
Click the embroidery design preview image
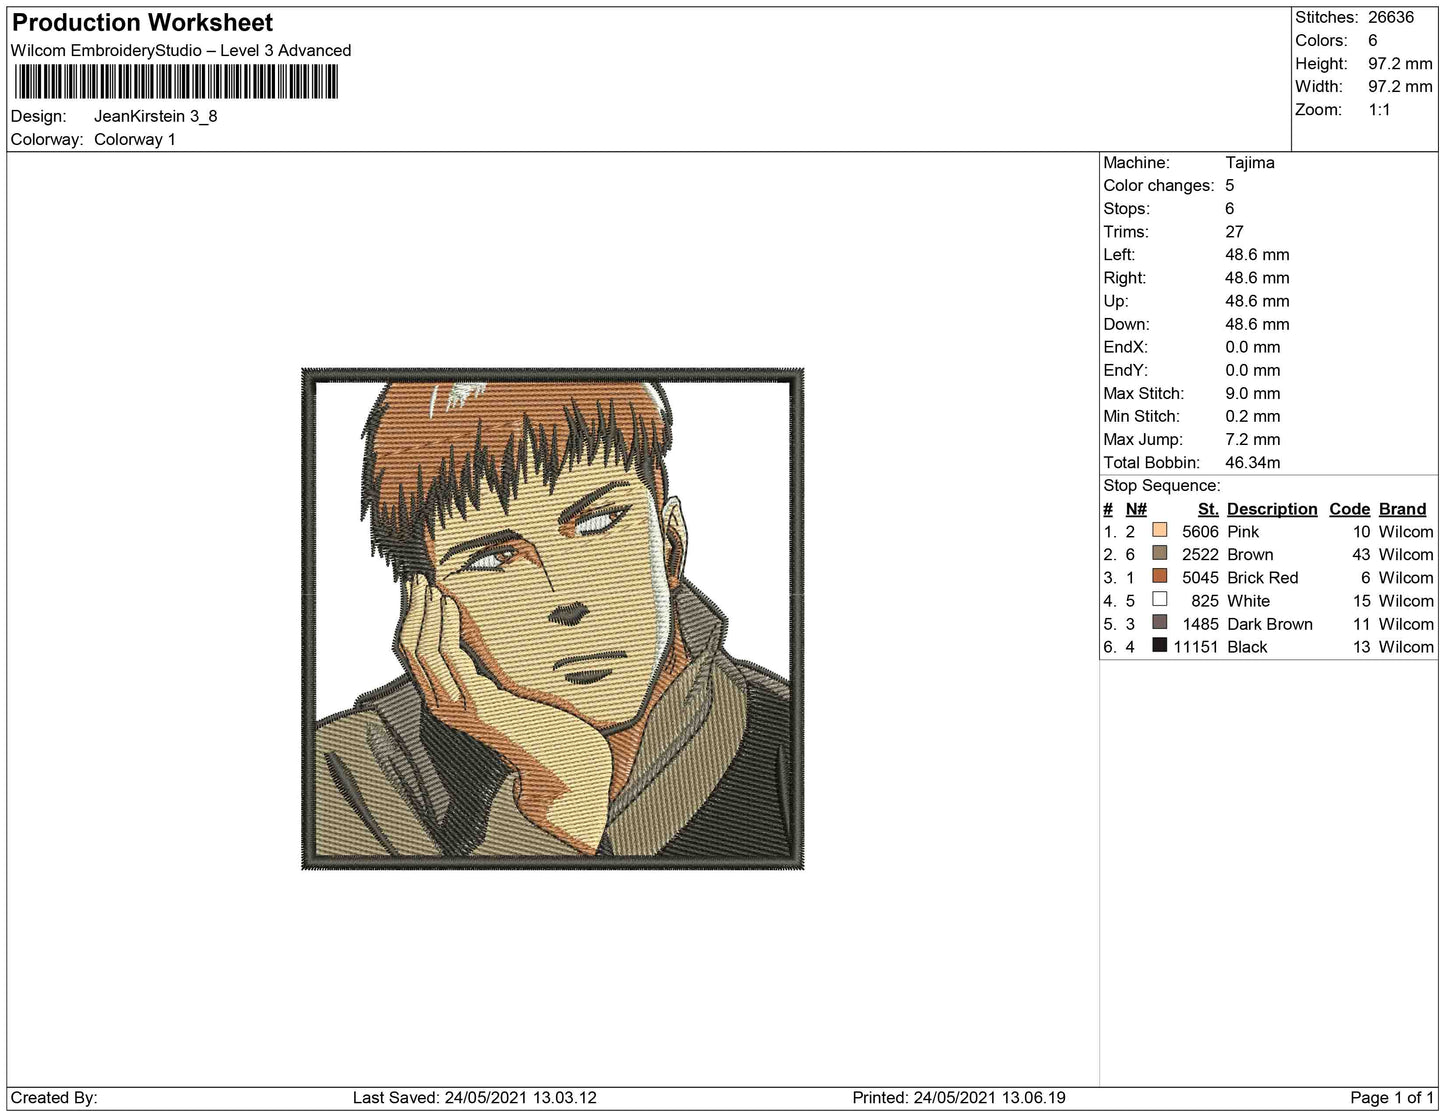pos(553,619)
